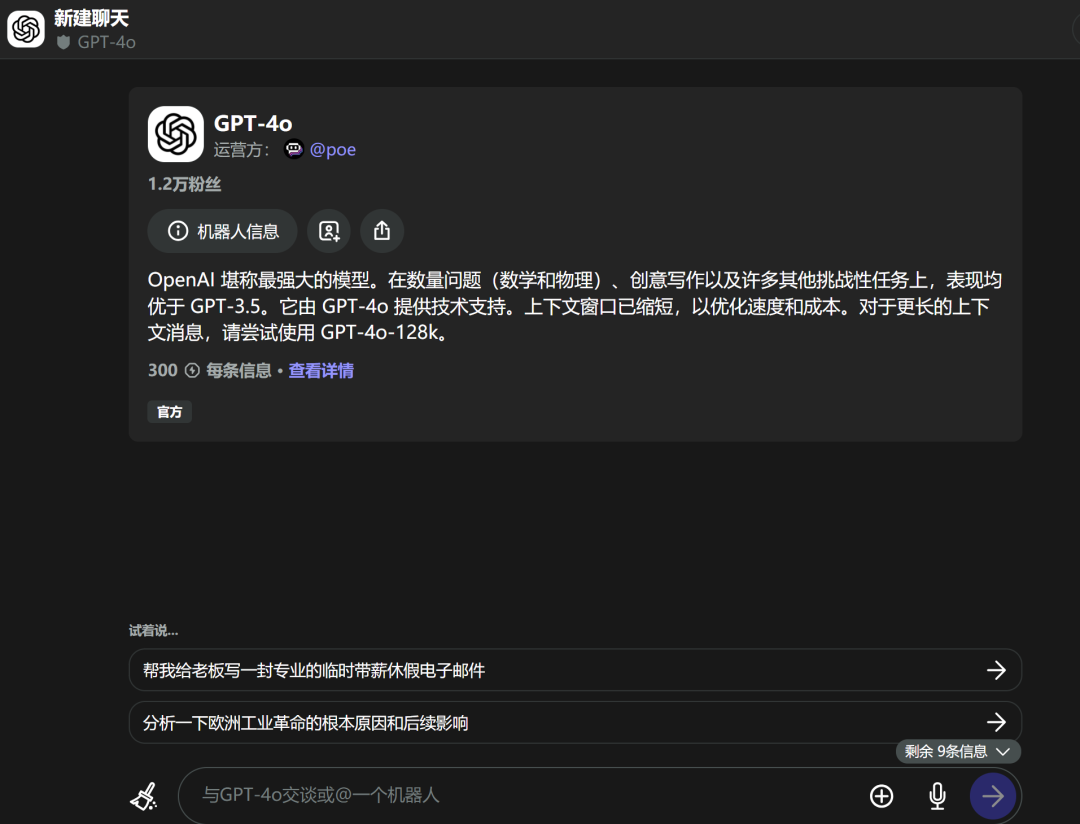Click the 官方 official tag
This screenshot has width=1080, height=824.
[x=169, y=412]
